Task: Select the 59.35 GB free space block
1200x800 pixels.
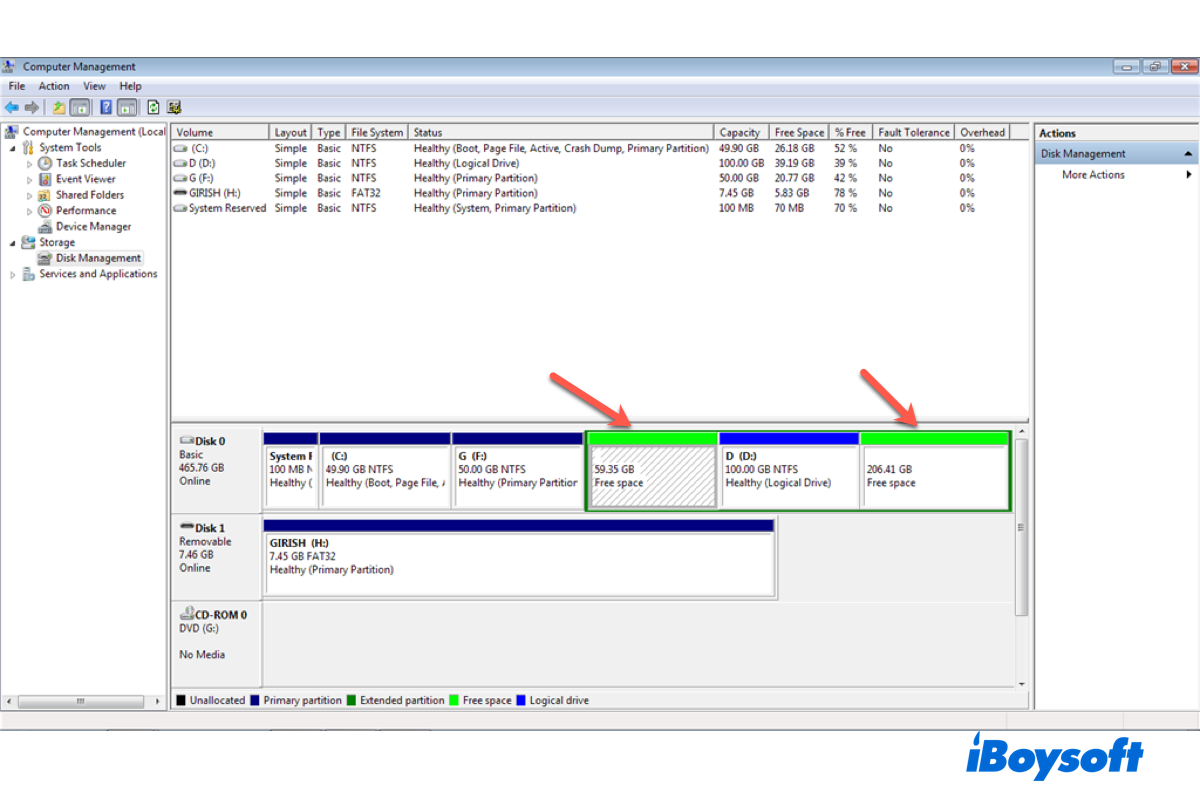Action: tap(652, 476)
